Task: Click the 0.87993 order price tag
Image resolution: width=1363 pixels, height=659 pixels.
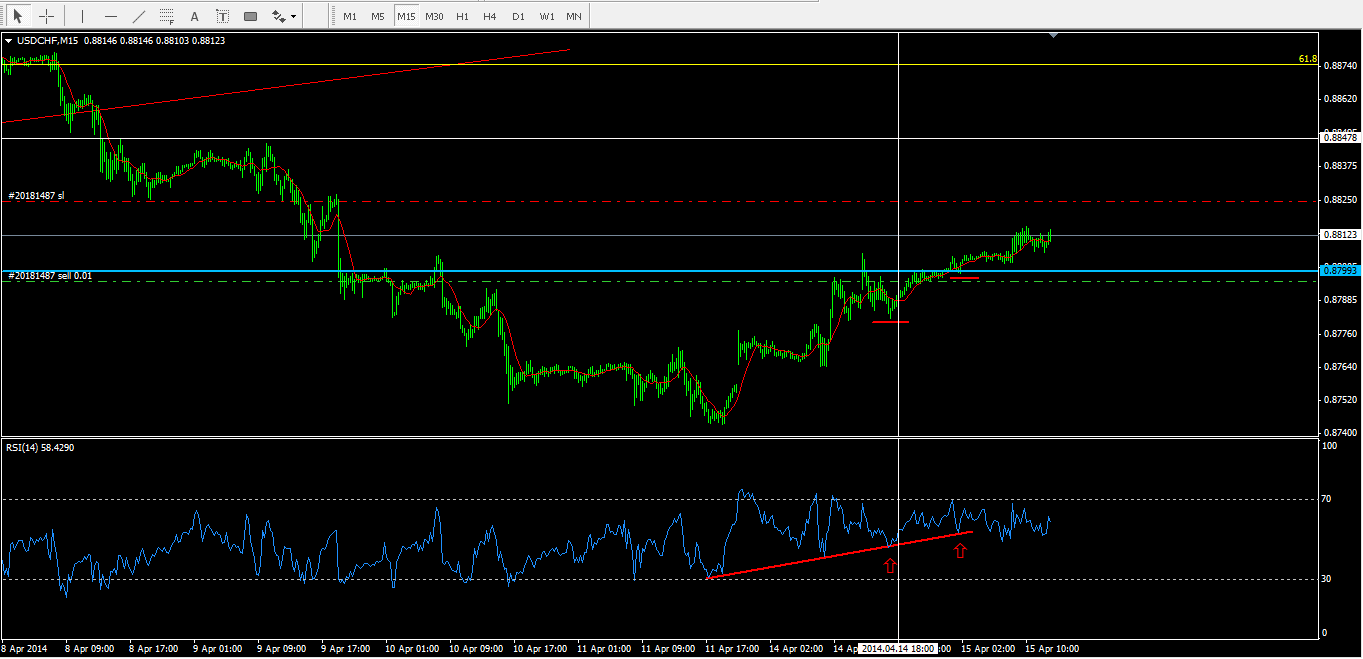Action: point(1340,270)
